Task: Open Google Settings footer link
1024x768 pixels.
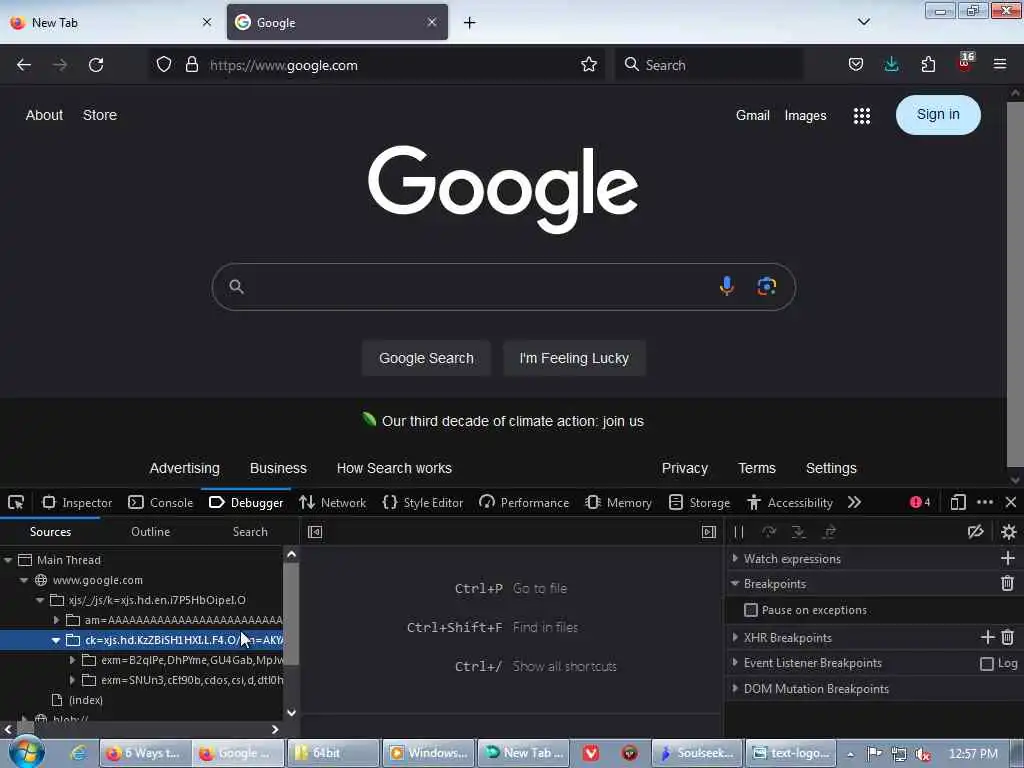Action: point(831,468)
